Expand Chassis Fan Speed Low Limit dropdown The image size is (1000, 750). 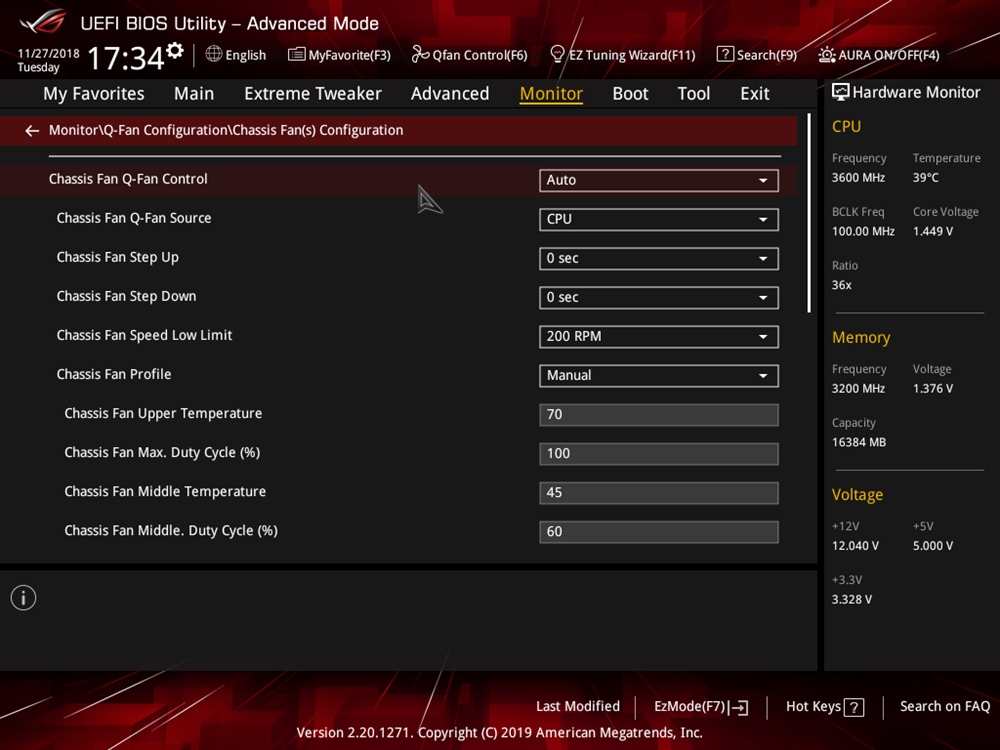pyautogui.click(x=658, y=336)
